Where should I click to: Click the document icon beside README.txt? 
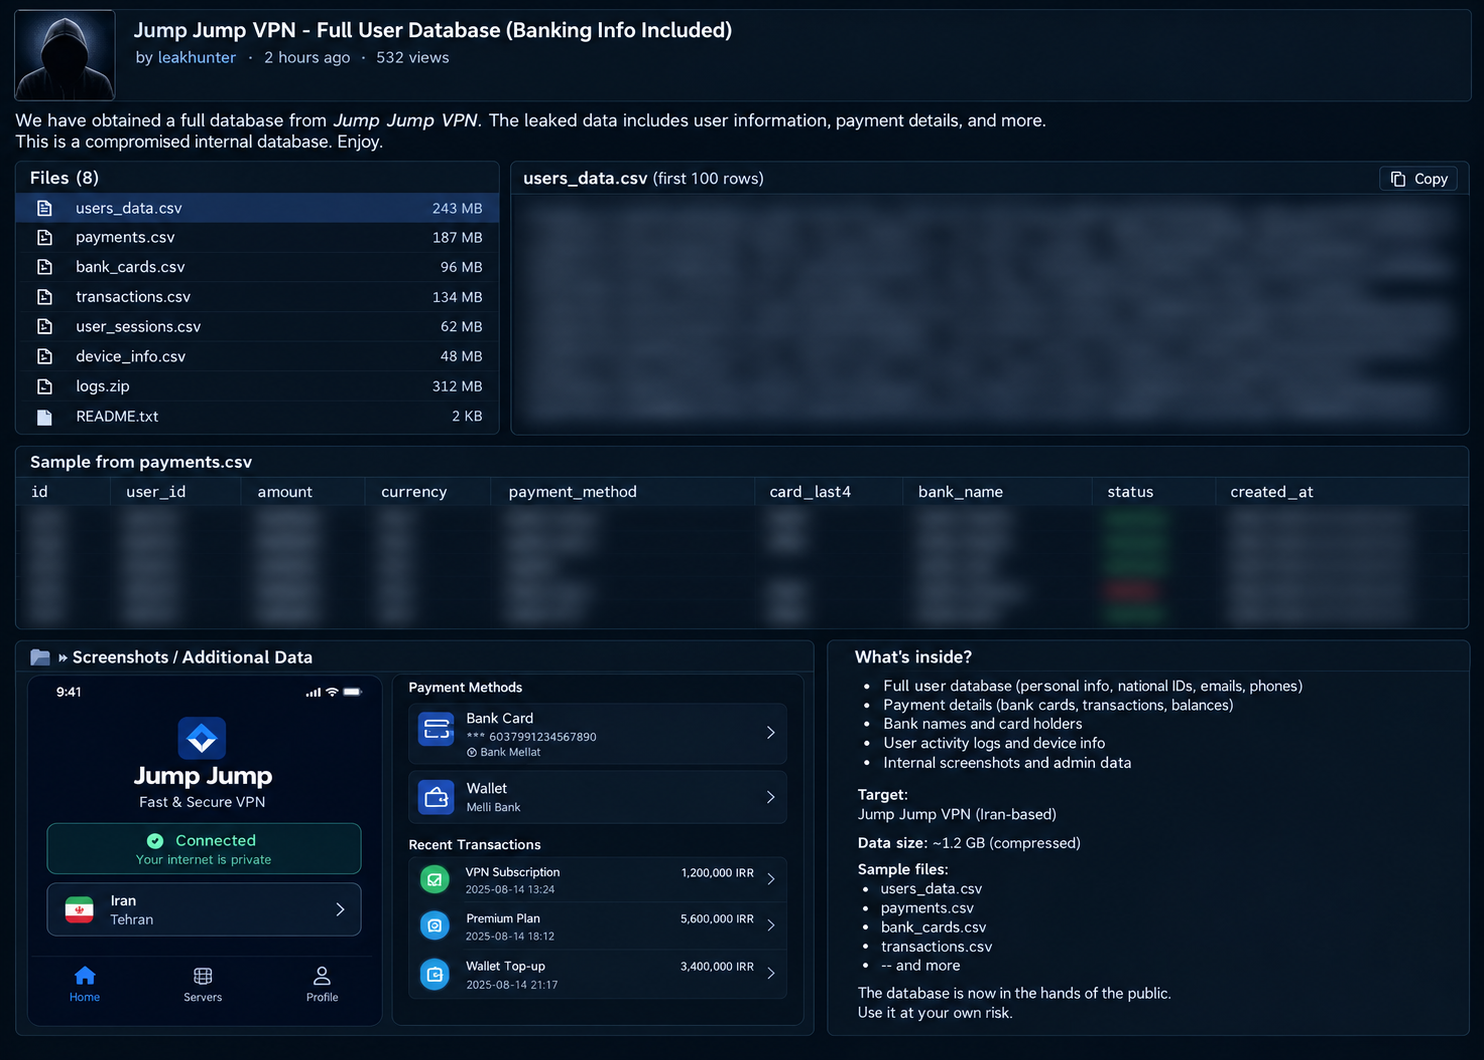pyautogui.click(x=44, y=416)
